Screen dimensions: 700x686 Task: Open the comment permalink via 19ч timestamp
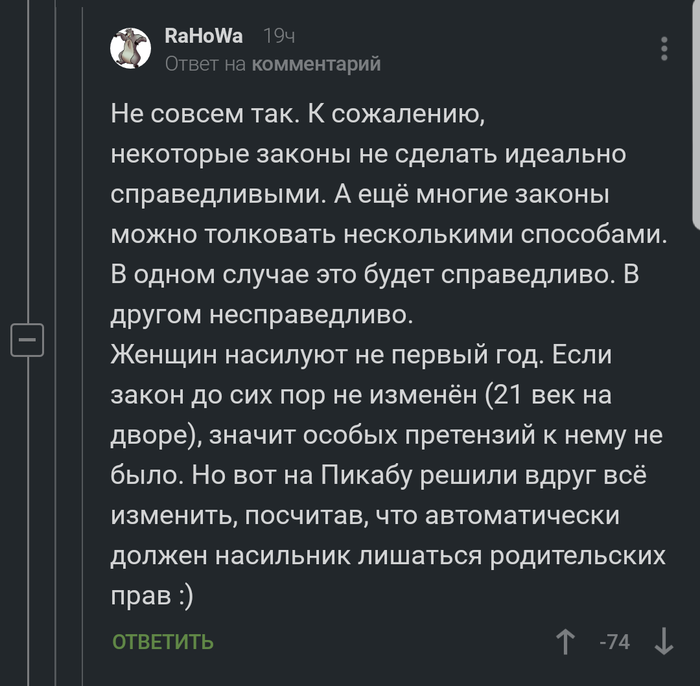pos(278,37)
